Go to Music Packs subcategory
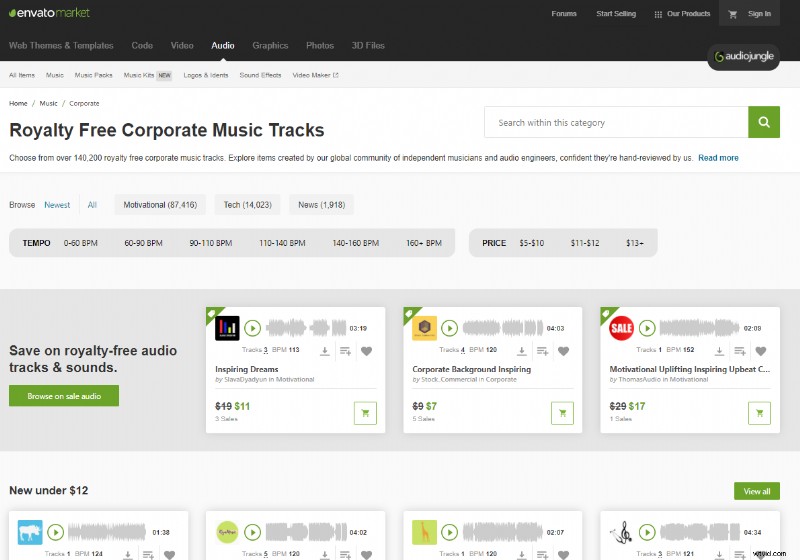Viewport: 800px width, 560px height. [93, 75]
